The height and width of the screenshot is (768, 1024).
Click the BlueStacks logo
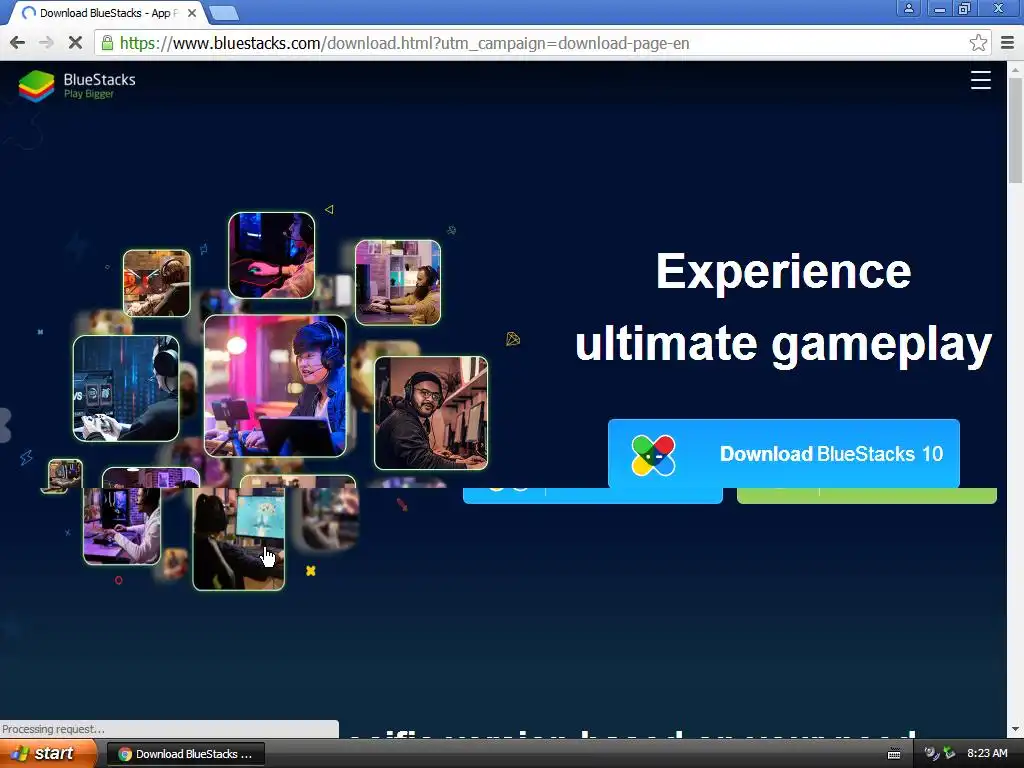[77, 86]
